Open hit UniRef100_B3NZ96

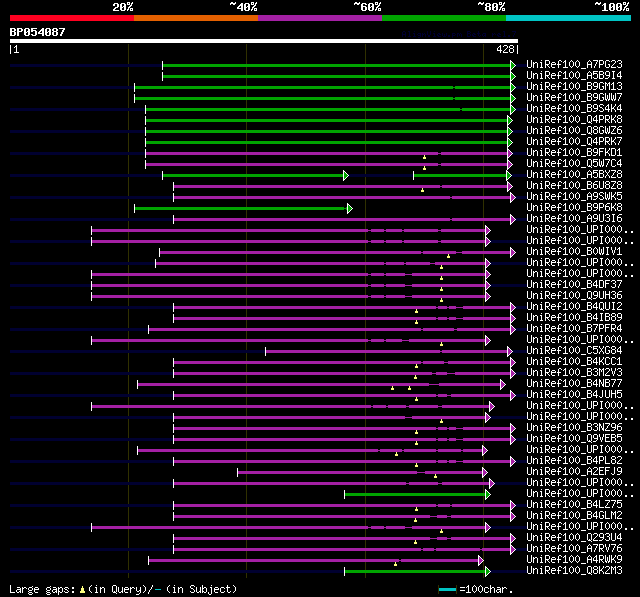[x=574, y=428]
